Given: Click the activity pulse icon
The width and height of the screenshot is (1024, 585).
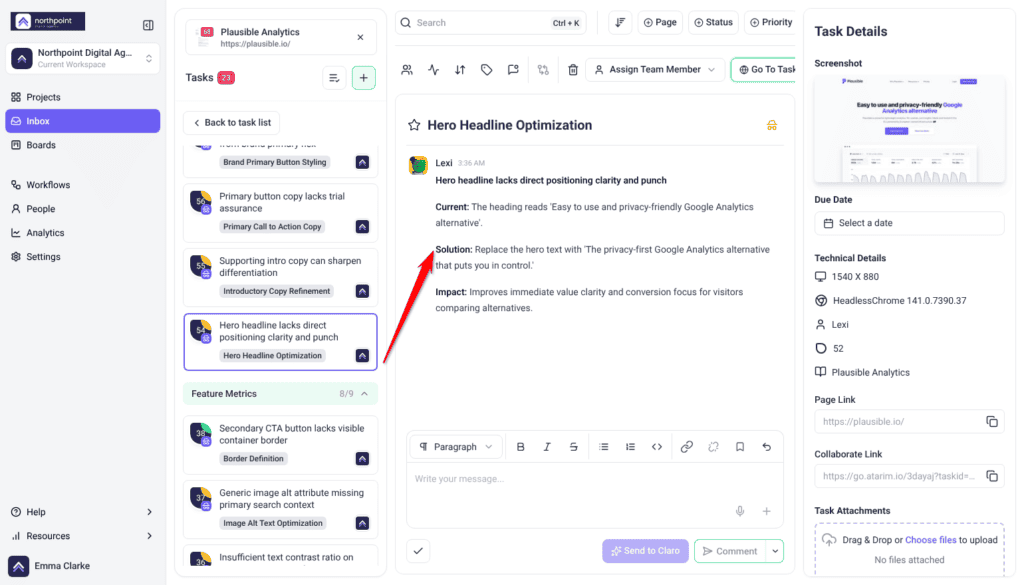Looking at the screenshot, I should [434, 70].
